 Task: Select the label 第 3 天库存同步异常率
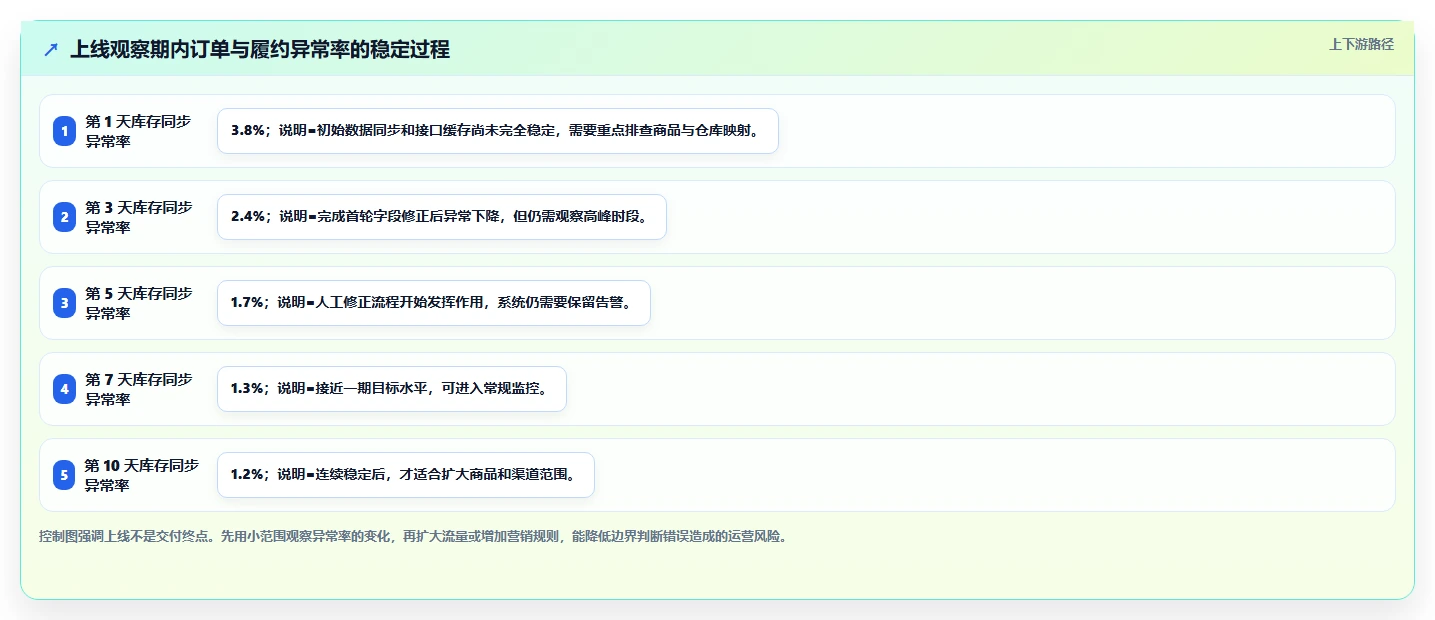pos(138,217)
